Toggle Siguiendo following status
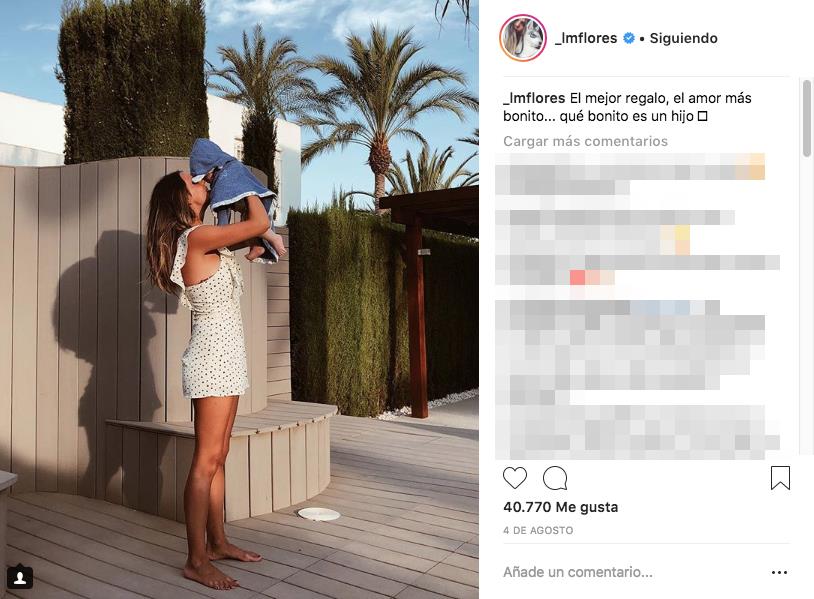Image resolution: width=814 pixels, height=599 pixels. click(683, 38)
